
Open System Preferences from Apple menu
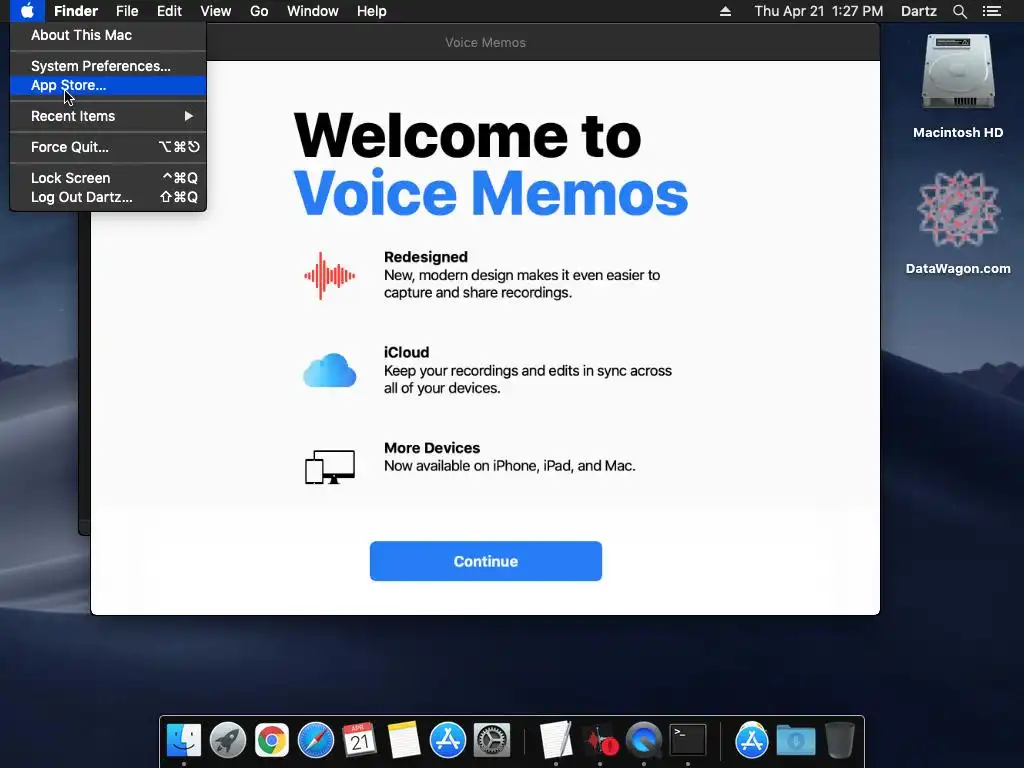click(108, 66)
